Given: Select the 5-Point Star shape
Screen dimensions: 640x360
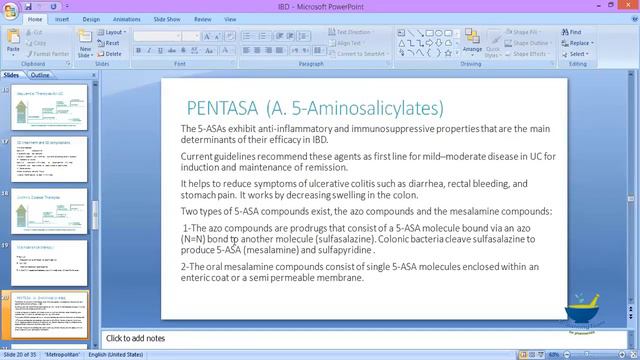Looking at the screenshot, I should click(448, 53).
